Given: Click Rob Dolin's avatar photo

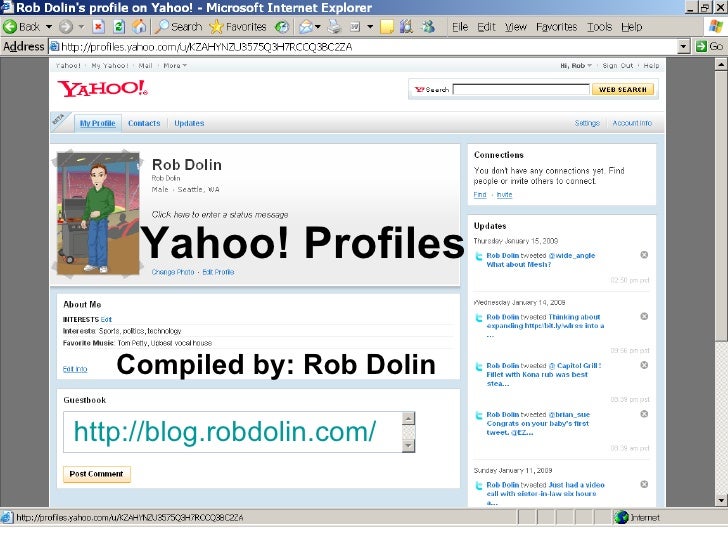Looking at the screenshot, I should [x=98, y=214].
